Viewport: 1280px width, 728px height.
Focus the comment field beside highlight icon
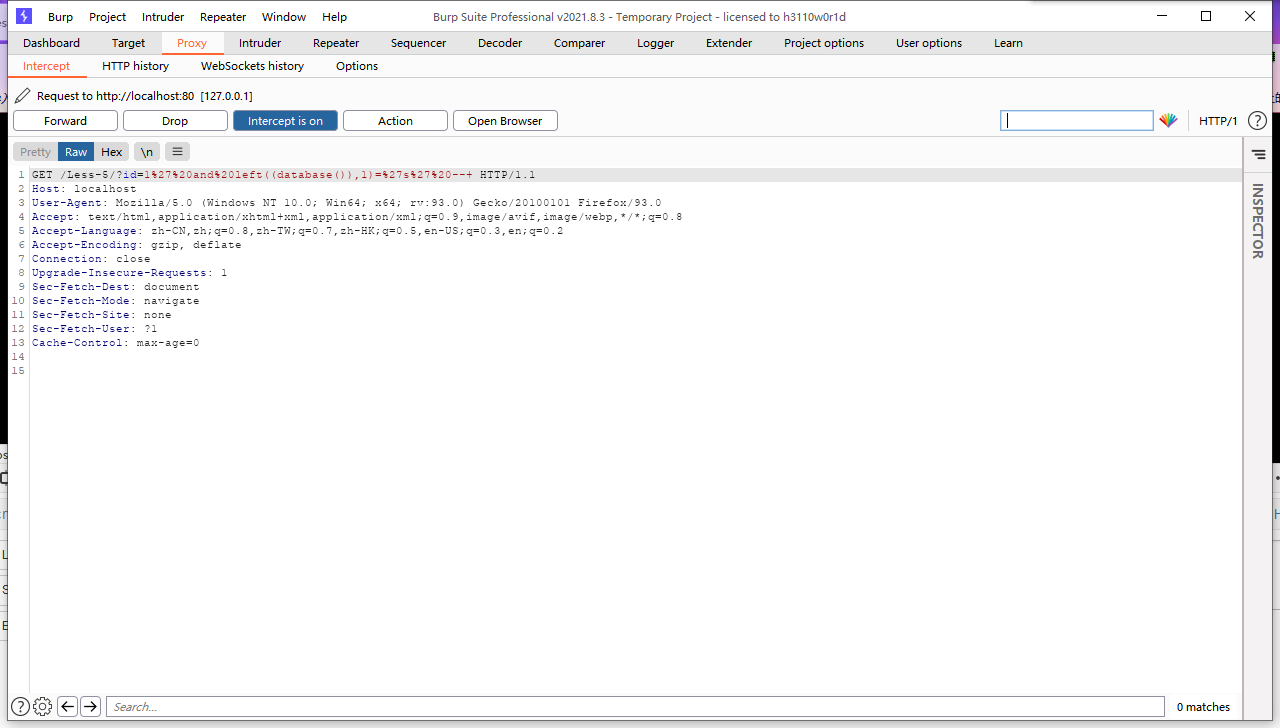(x=1077, y=121)
